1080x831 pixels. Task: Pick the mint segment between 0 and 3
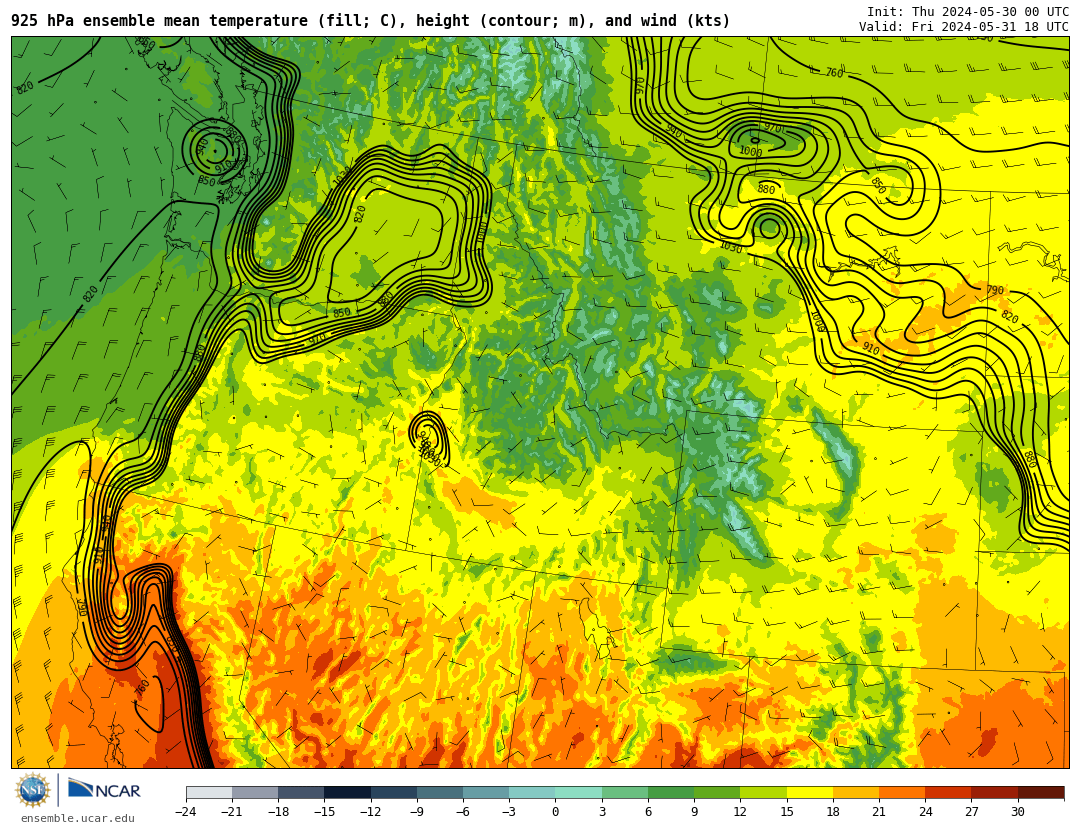579,792
